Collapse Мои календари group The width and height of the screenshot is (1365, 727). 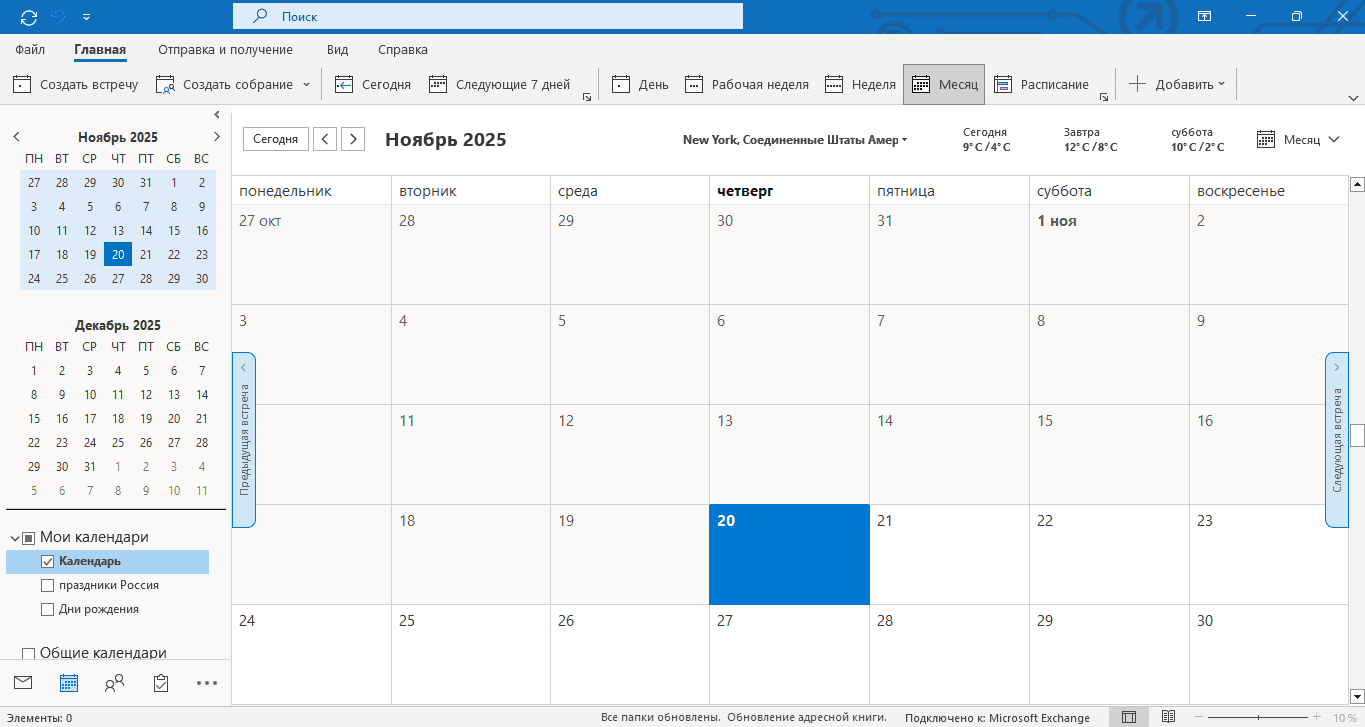(15, 538)
